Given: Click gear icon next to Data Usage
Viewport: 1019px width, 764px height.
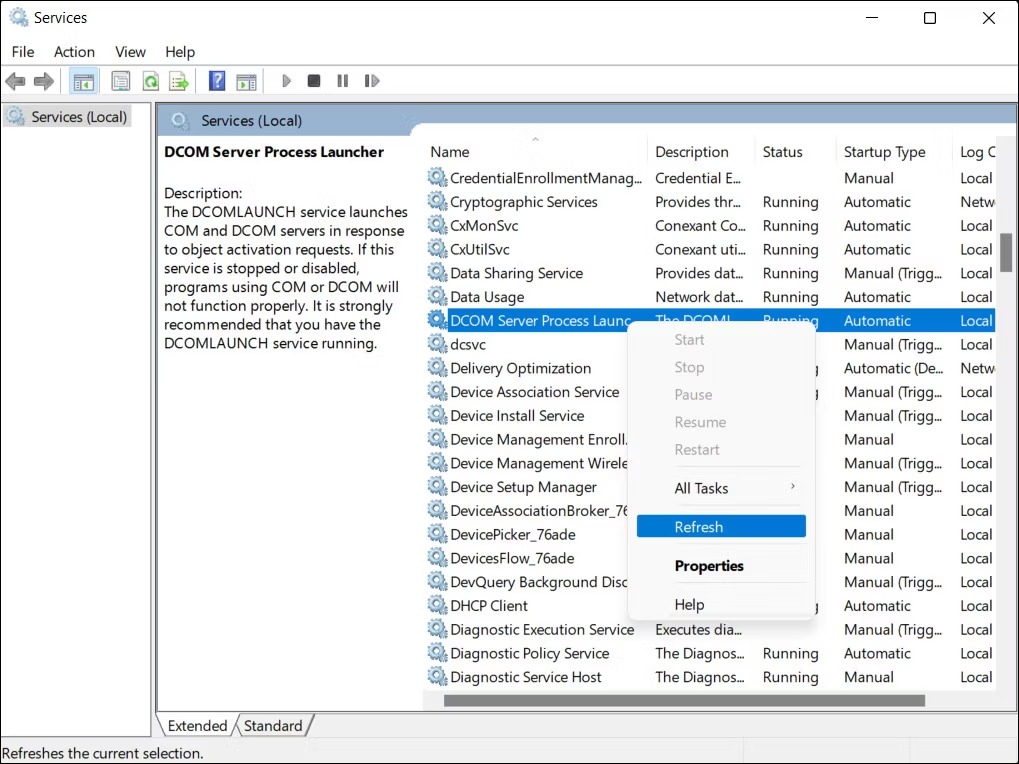Looking at the screenshot, I should click(x=437, y=297).
